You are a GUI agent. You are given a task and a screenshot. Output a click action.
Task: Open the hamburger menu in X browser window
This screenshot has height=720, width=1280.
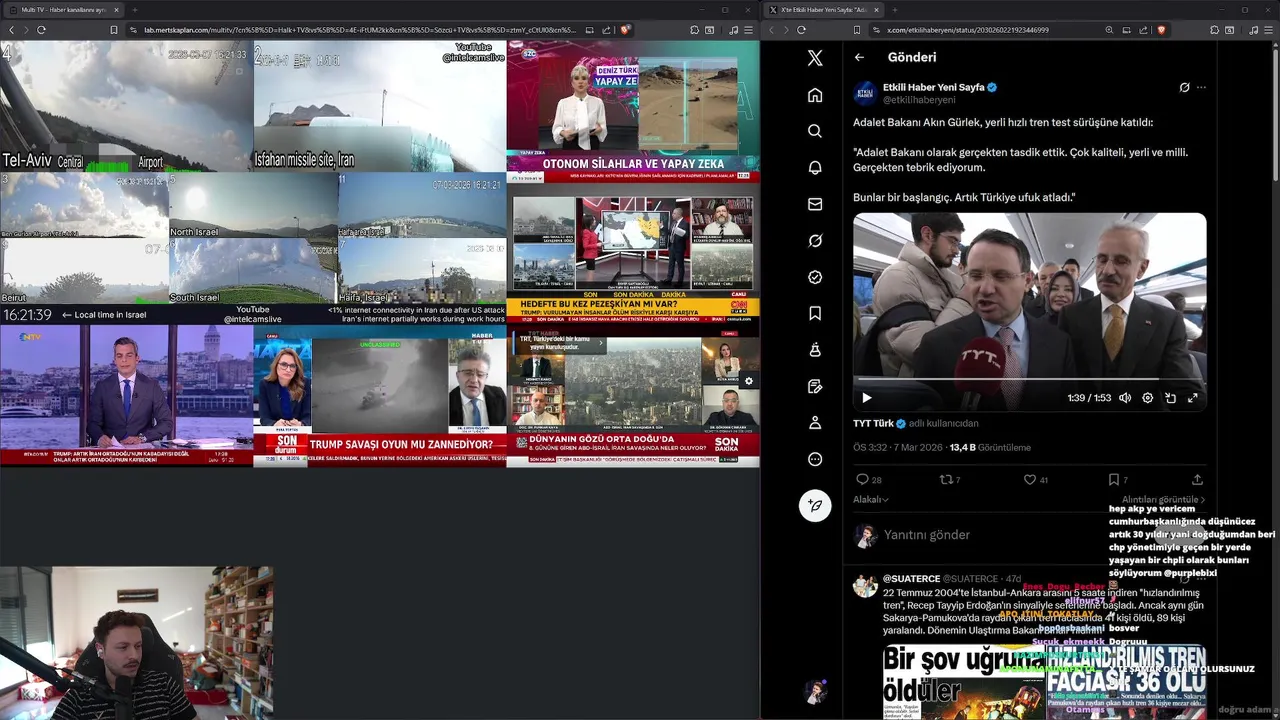pos(1266,30)
